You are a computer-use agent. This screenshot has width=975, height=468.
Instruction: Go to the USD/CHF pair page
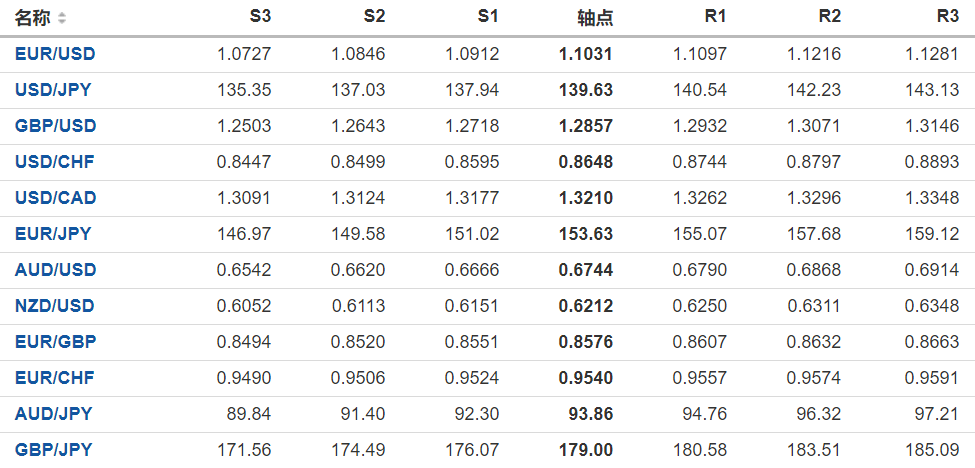coord(55,162)
